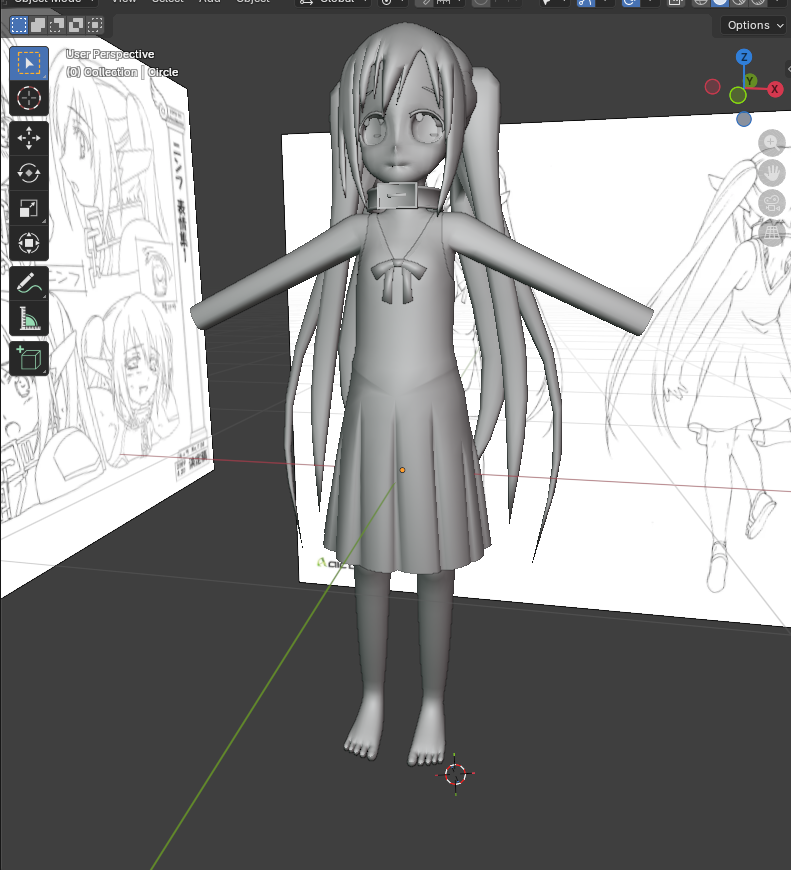Click the negative Z blue gizmo circle

(x=744, y=119)
